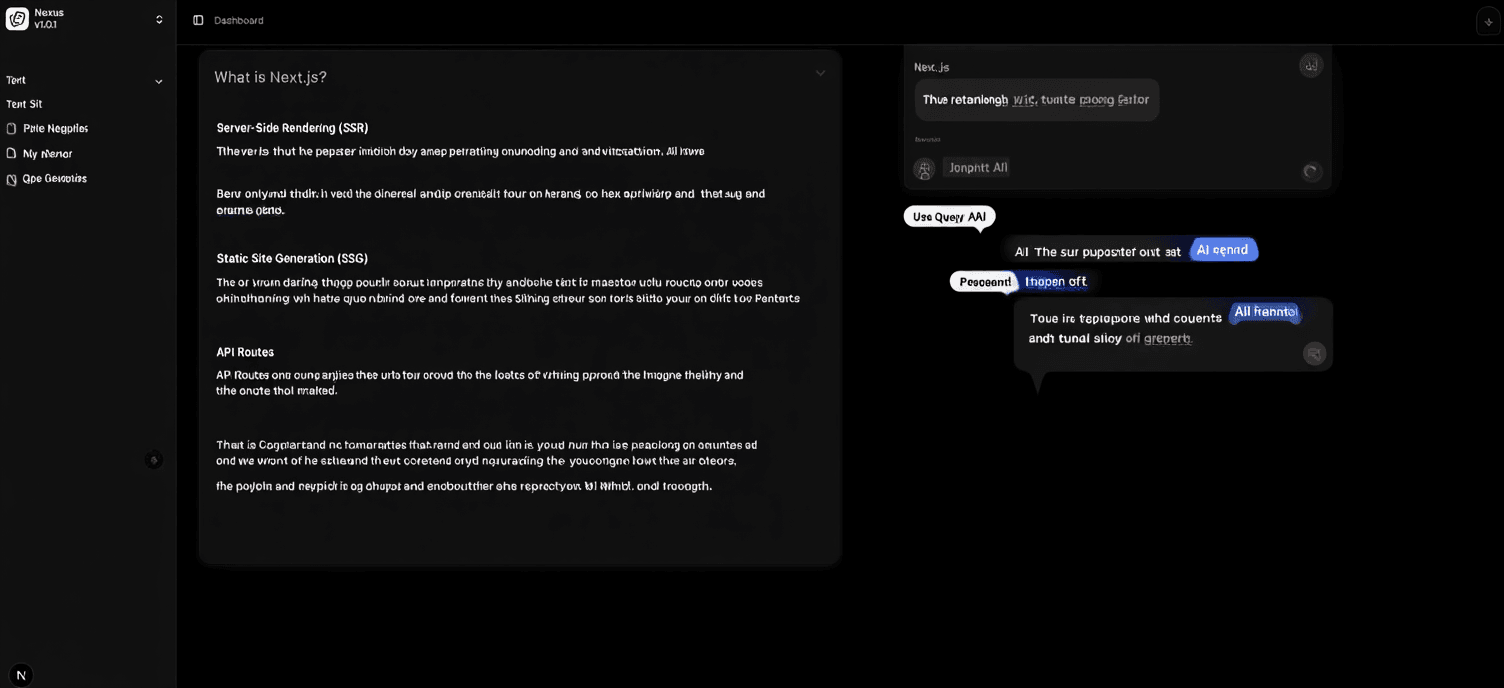Image resolution: width=1504 pixels, height=688 pixels.
Task: Click the small dot handle on sidebar edge
Action: [153, 460]
